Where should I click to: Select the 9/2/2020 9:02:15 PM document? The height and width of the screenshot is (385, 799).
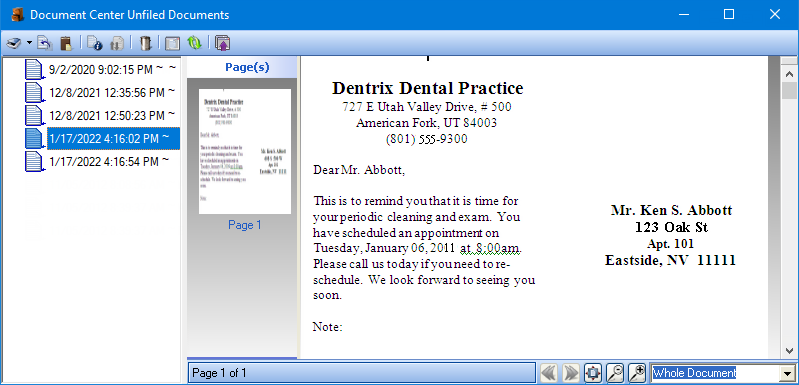[101, 69]
